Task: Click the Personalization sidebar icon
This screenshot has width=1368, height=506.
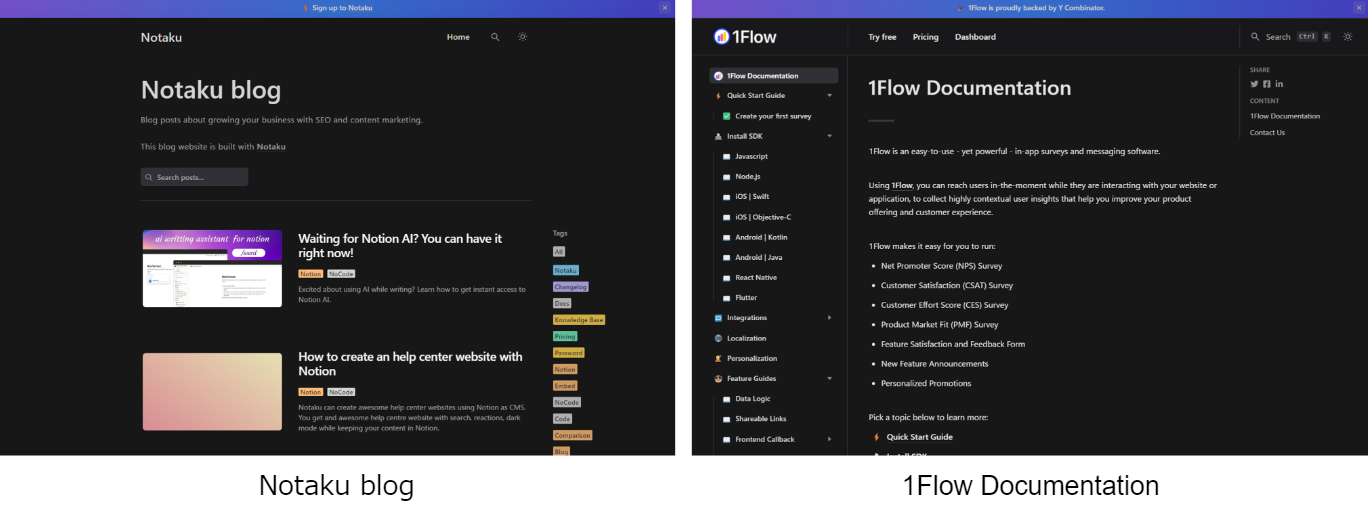Action: click(x=718, y=358)
